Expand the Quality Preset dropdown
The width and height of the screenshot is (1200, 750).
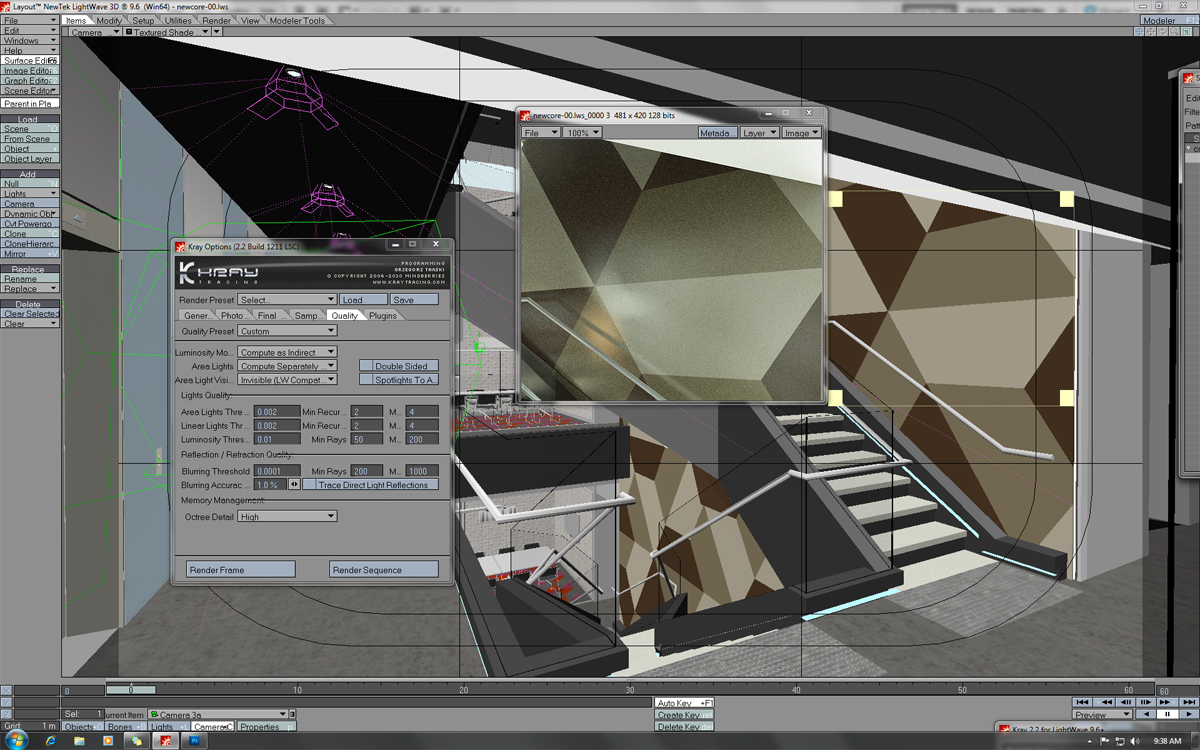coord(287,331)
